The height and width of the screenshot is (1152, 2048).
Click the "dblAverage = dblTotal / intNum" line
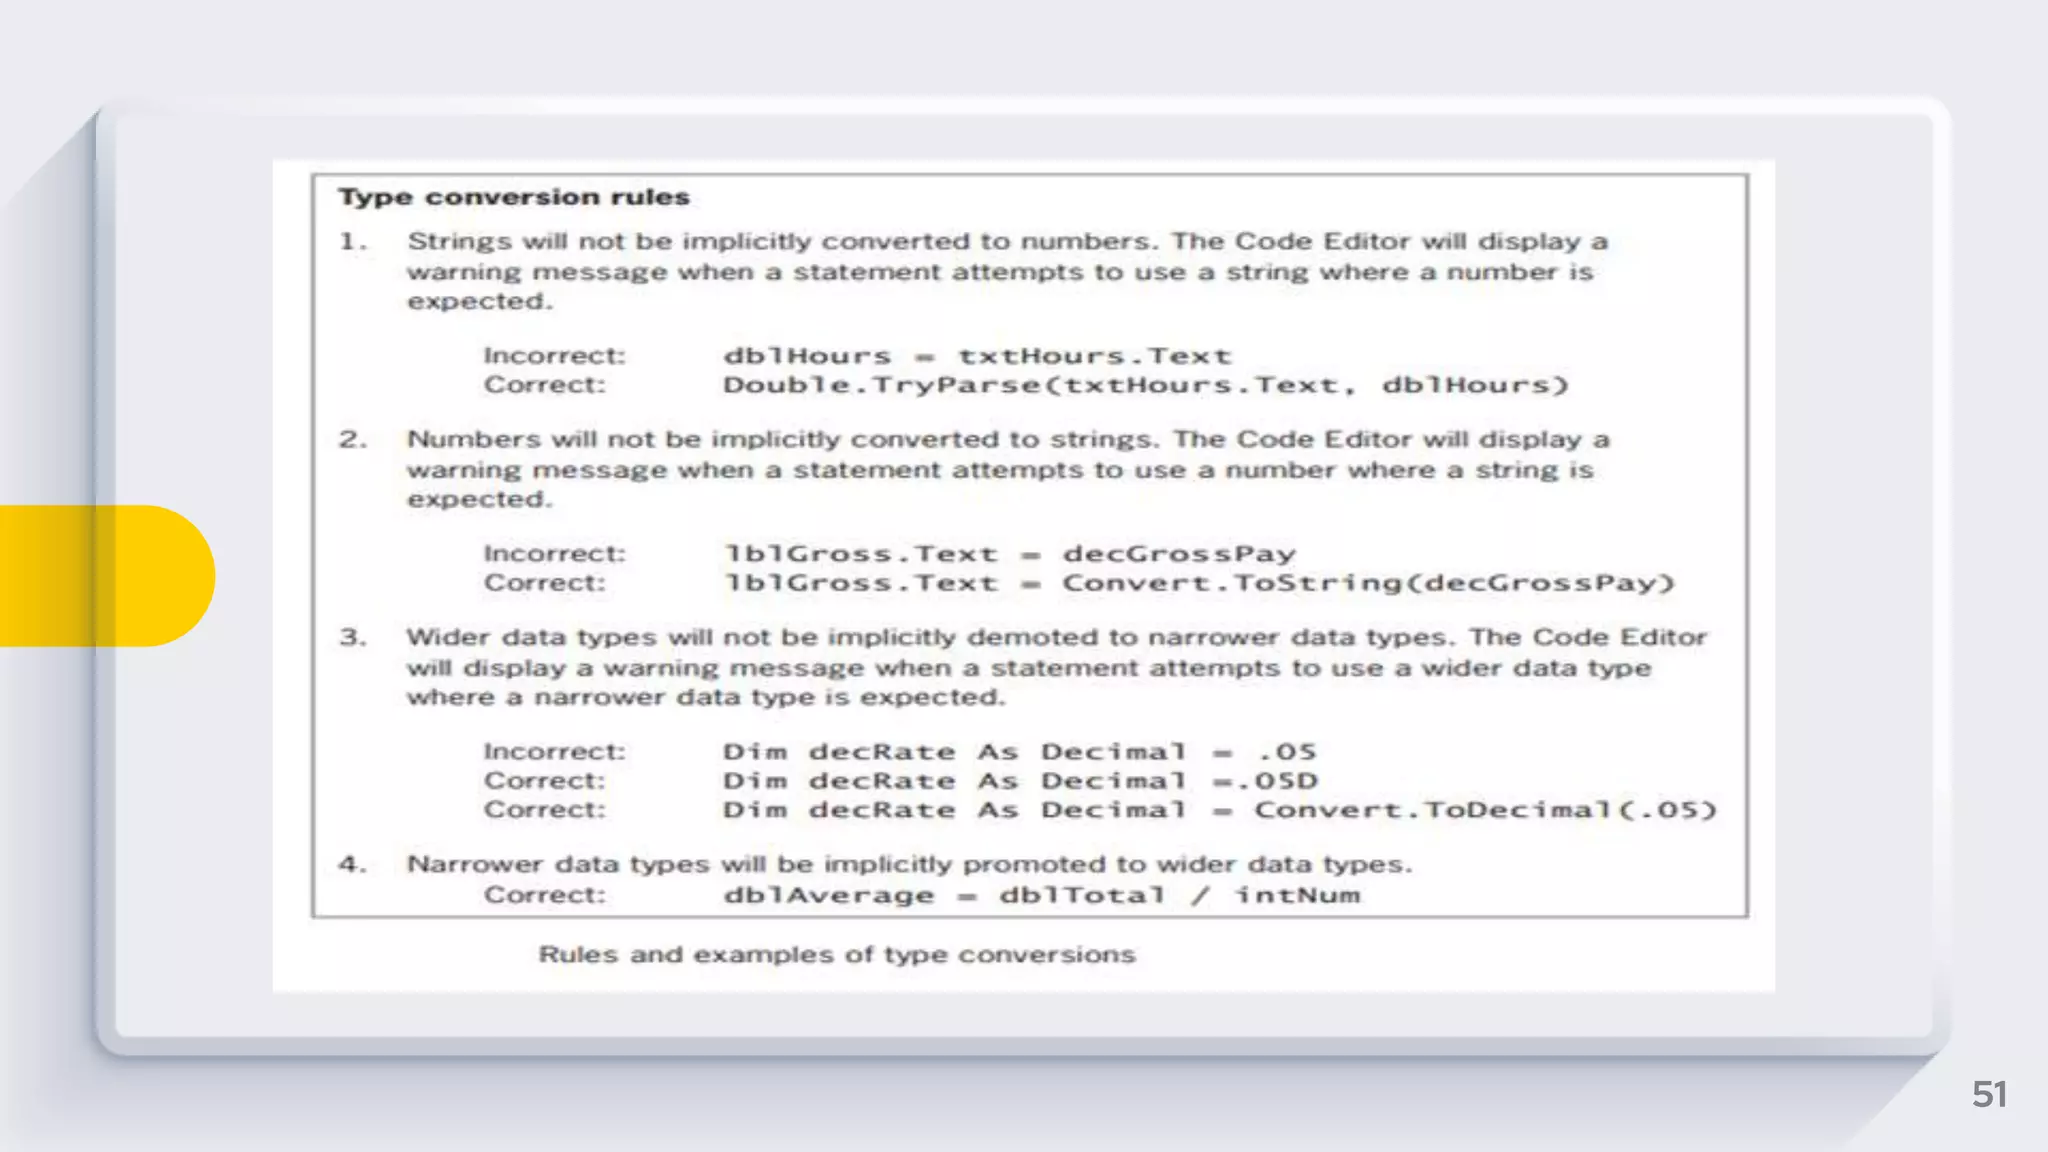(1041, 895)
